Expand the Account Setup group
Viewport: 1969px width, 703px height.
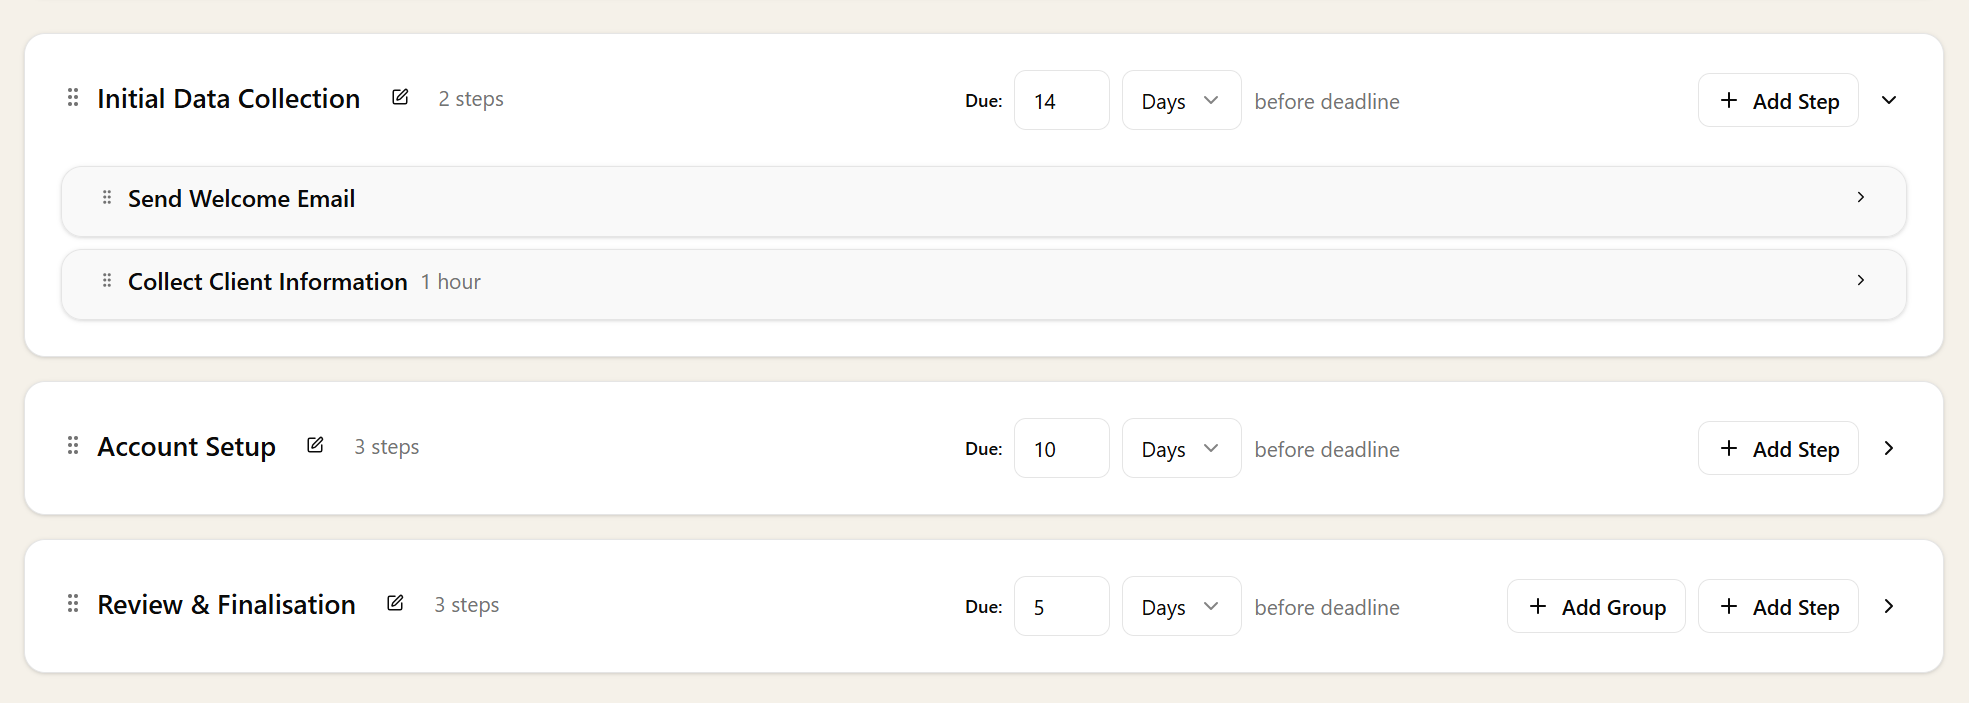pyautogui.click(x=1889, y=448)
